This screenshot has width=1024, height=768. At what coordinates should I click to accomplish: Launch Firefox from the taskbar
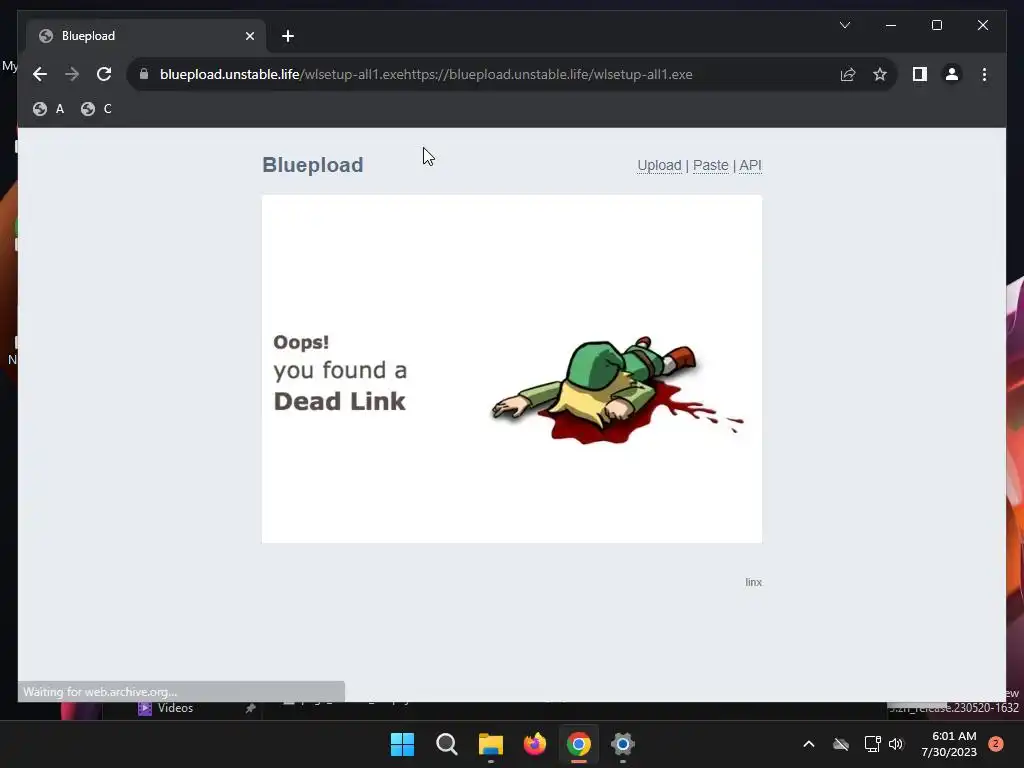point(535,744)
